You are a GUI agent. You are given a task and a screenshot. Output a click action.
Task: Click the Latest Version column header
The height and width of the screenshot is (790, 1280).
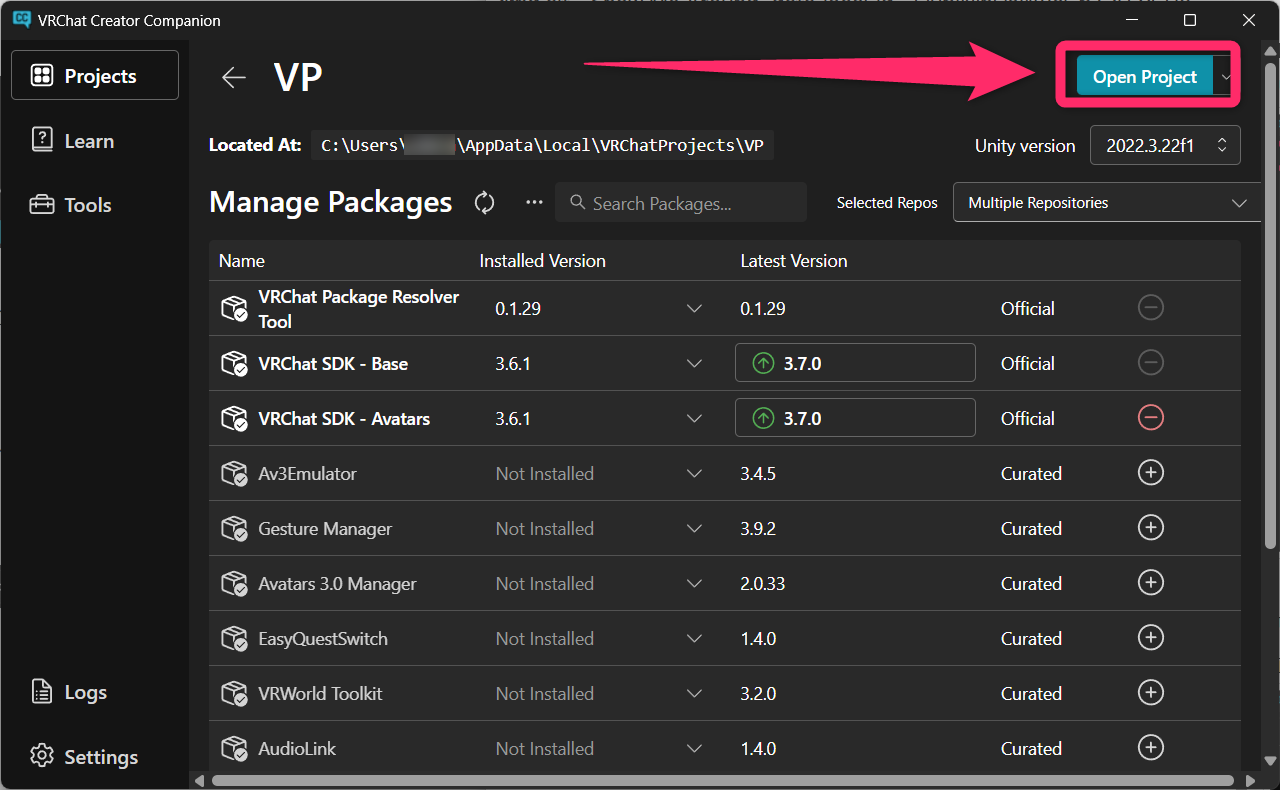[794, 261]
